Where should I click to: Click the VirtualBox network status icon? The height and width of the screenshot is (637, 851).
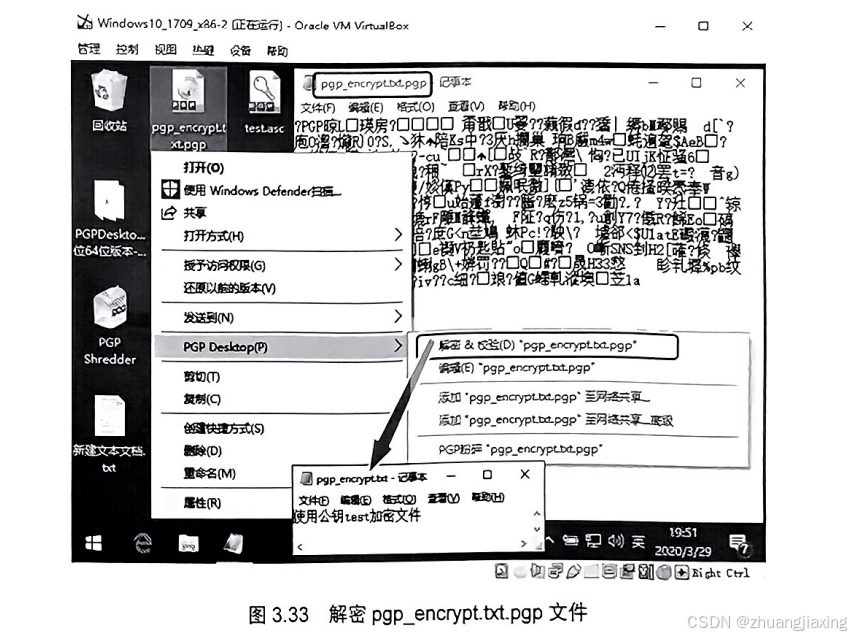click(x=555, y=571)
